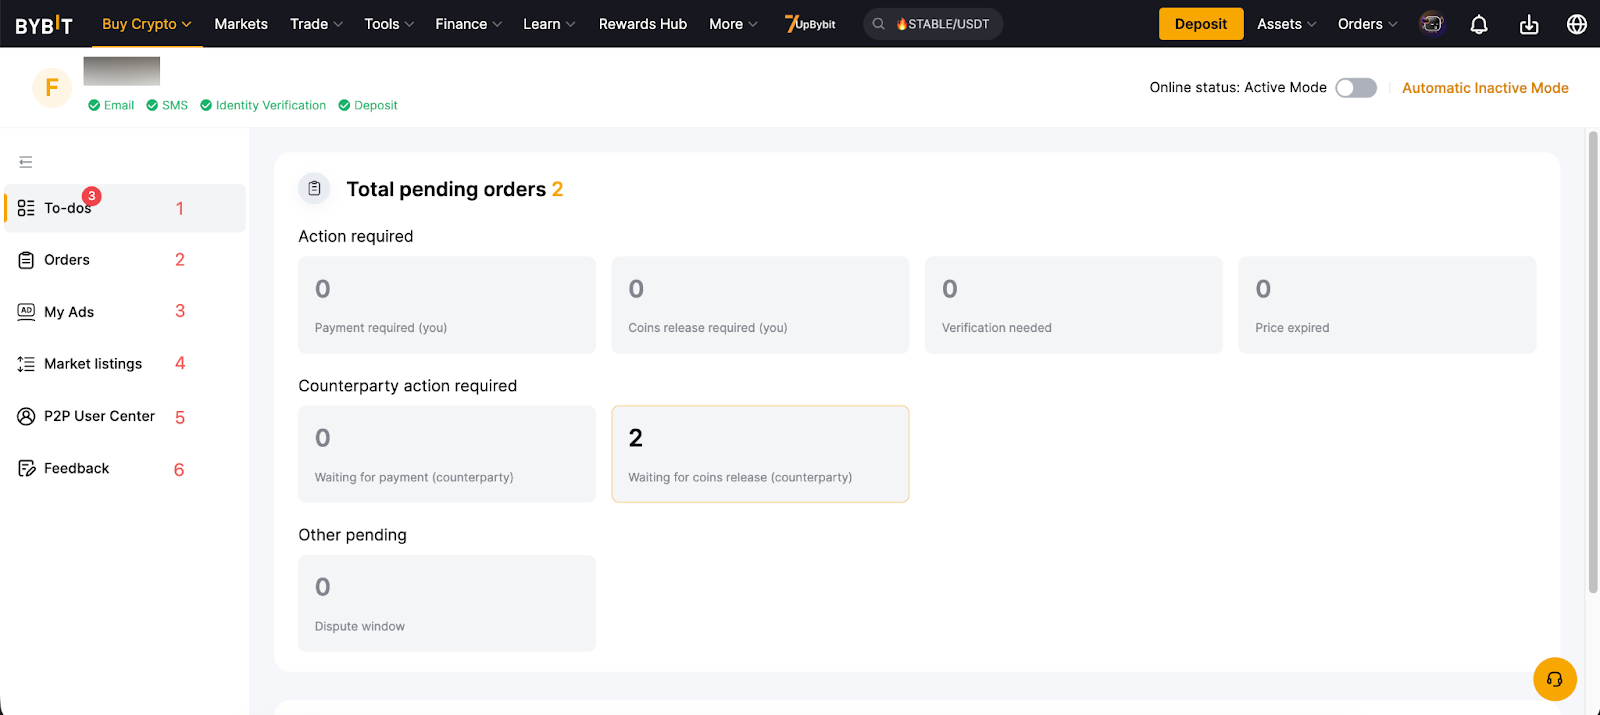Open the customer support headset button
The height and width of the screenshot is (715, 1600).
(x=1554, y=680)
